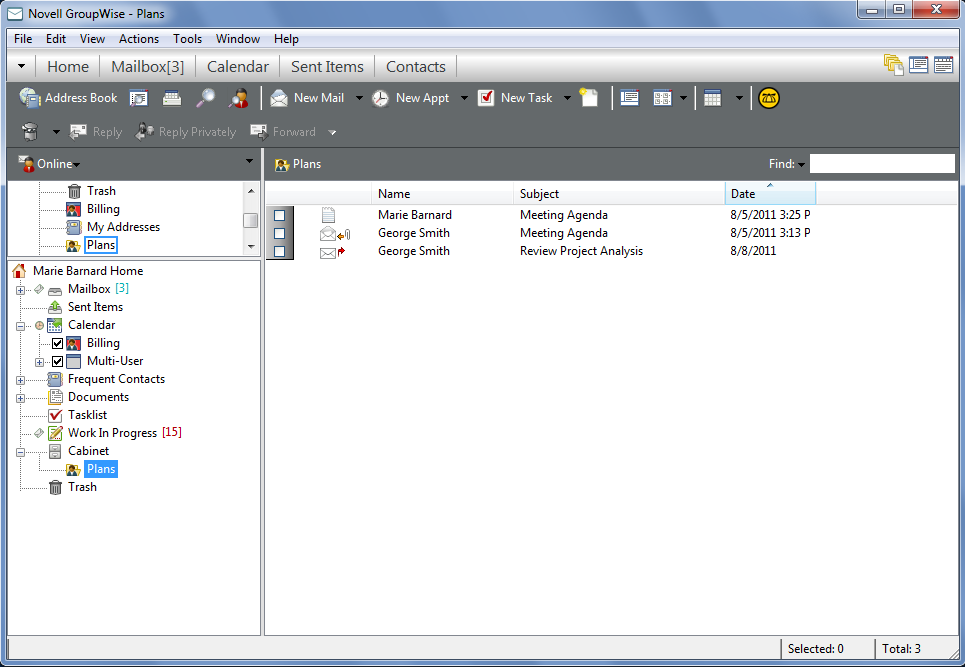This screenshot has height=667, width=965.
Task: Click the House icon for Marie Barnard Home
Action: click(x=19, y=271)
